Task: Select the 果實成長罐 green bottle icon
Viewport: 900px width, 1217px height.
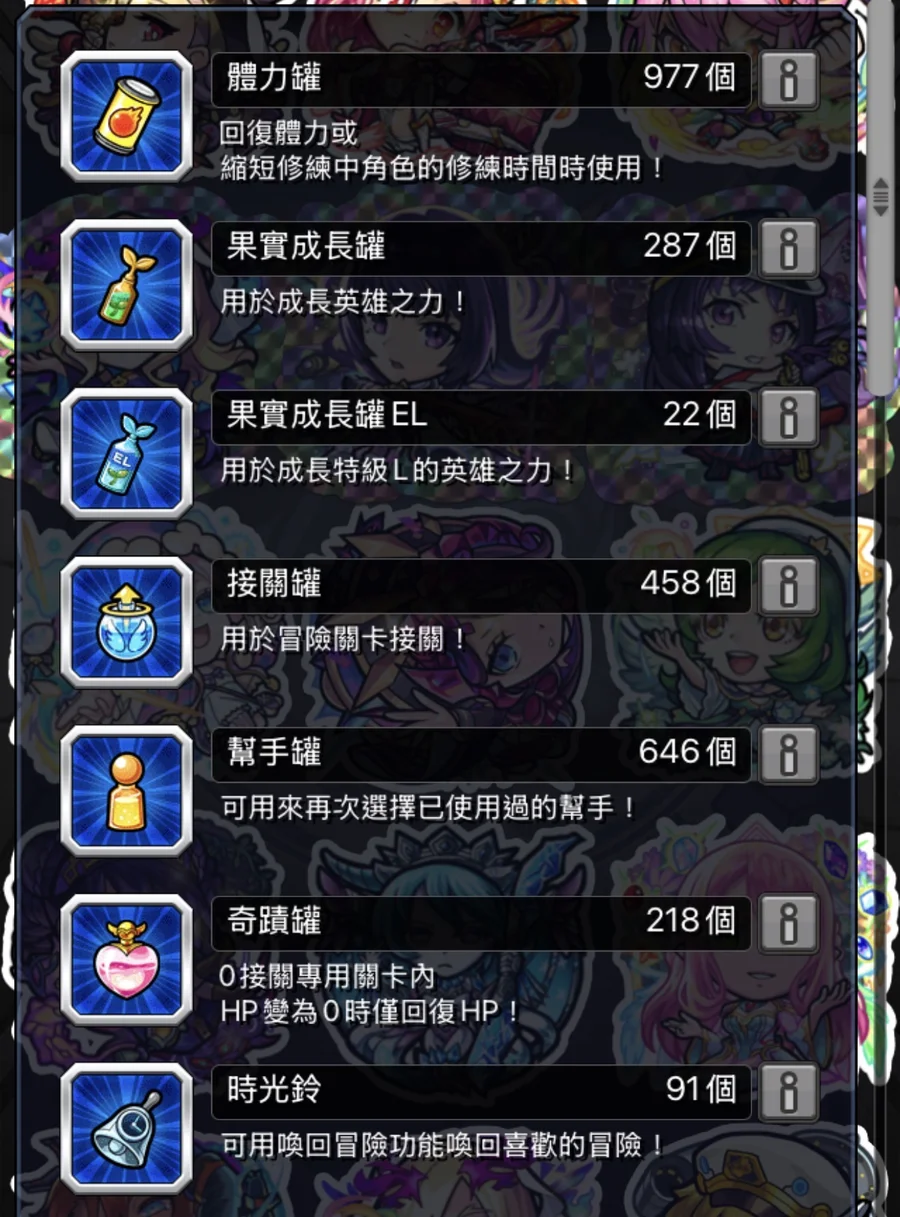Action: click(x=126, y=285)
